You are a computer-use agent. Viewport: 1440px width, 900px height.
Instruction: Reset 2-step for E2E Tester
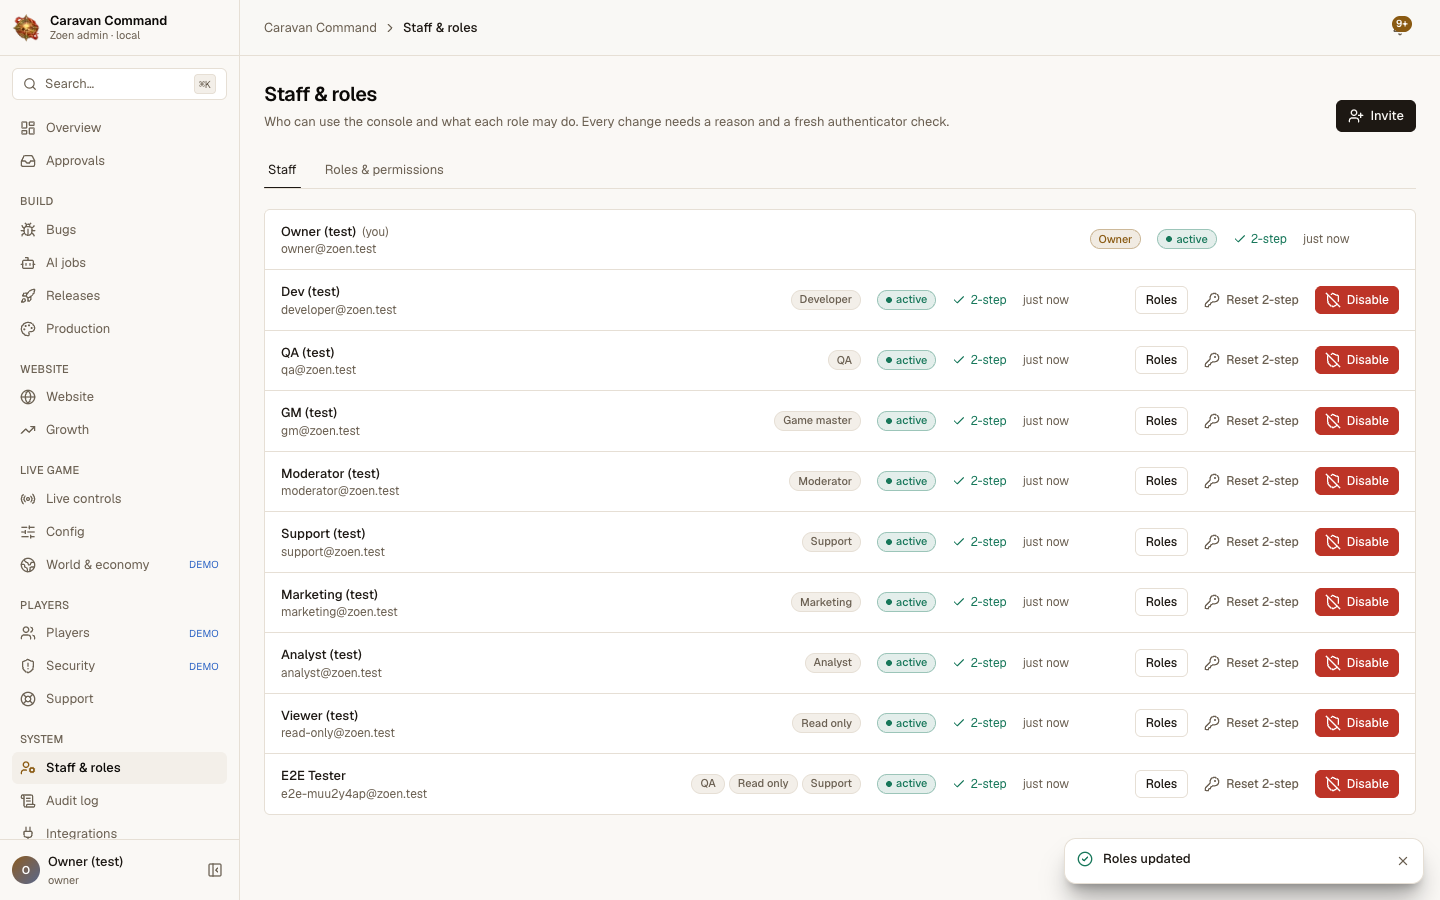pos(1251,784)
